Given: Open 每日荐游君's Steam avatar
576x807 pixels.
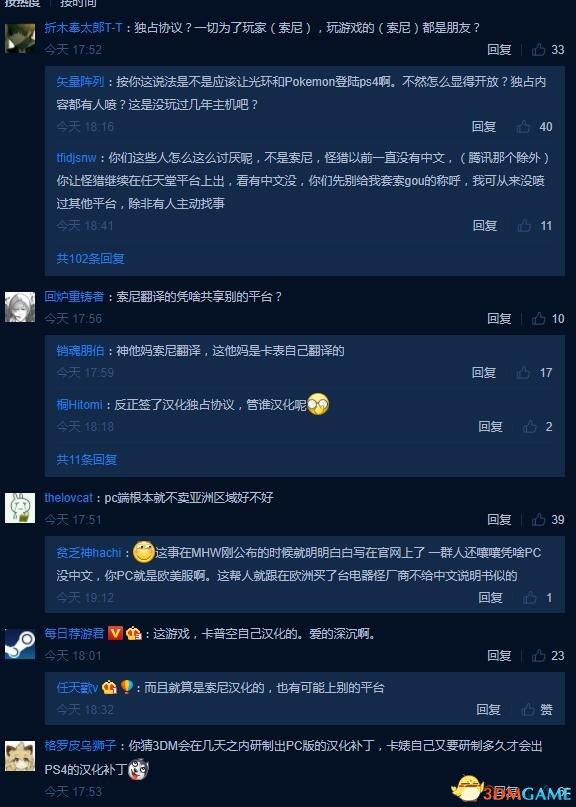Looking at the screenshot, I should tap(20, 644).
